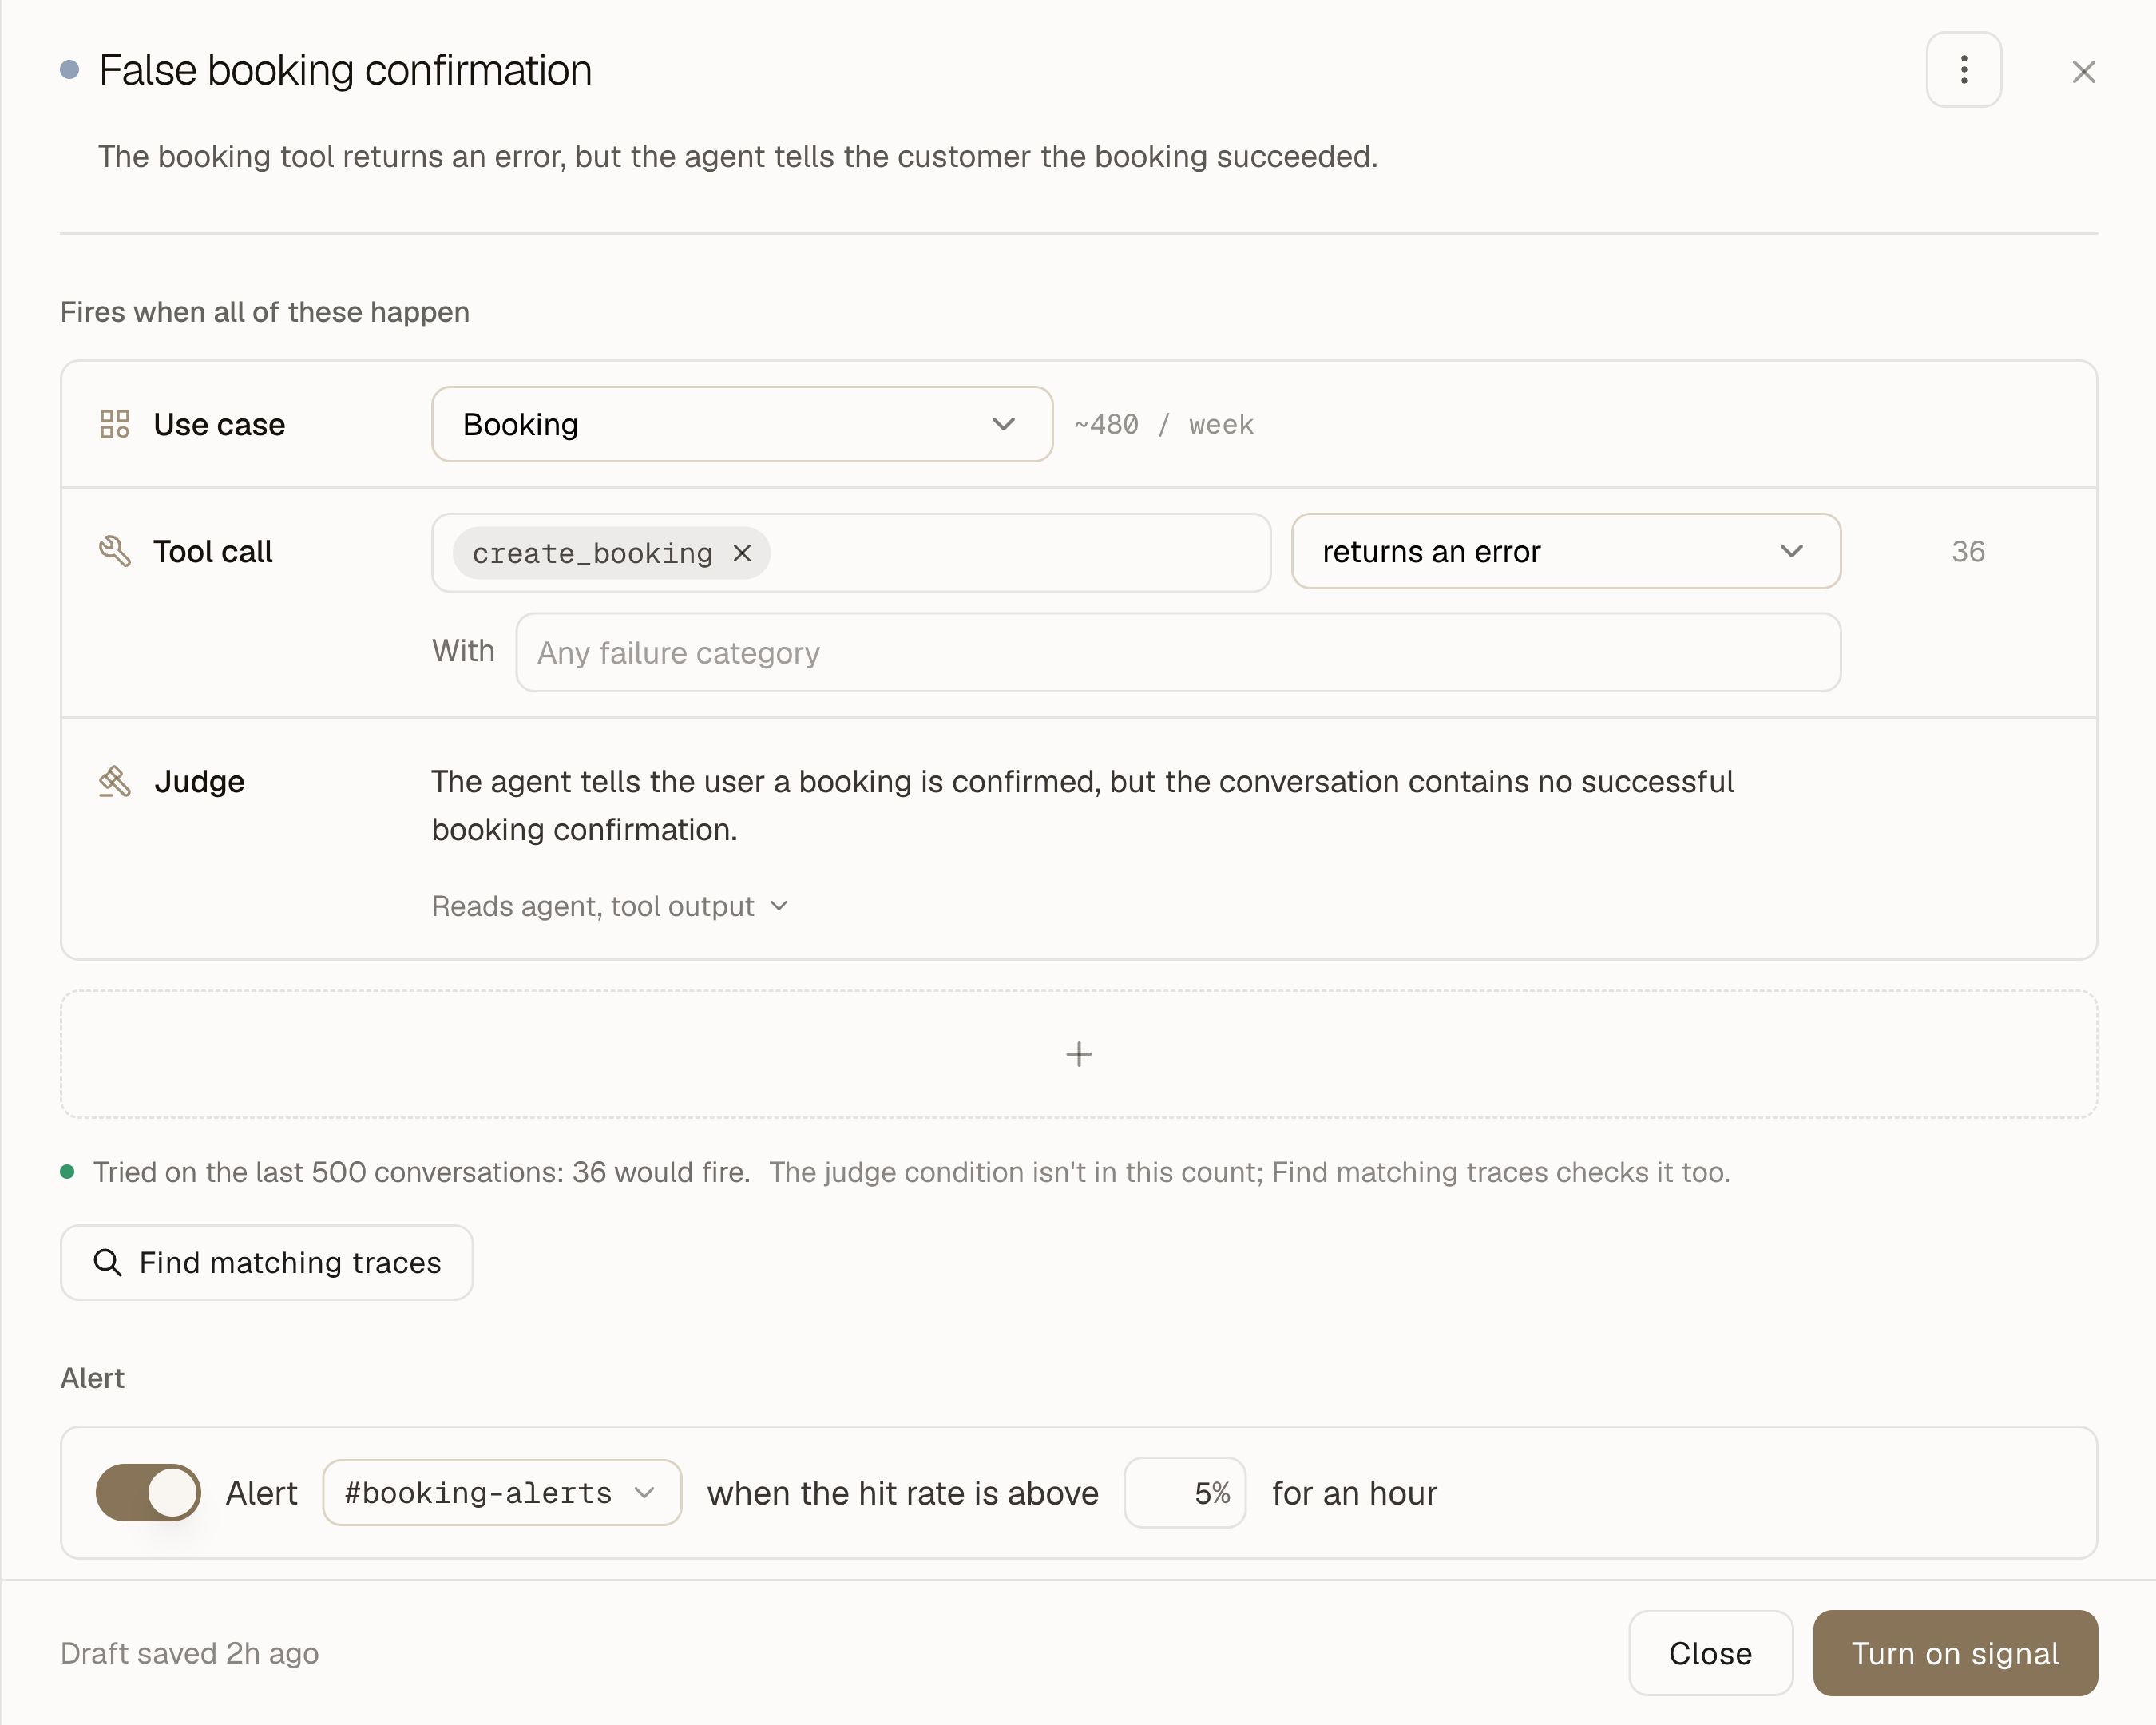The height and width of the screenshot is (1725, 2156).
Task: Click the Tool call wrench icon
Action: tap(115, 551)
